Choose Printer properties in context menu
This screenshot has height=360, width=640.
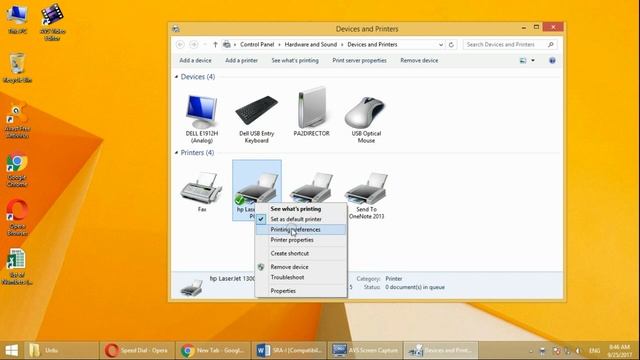pyautogui.click(x=301, y=240)
